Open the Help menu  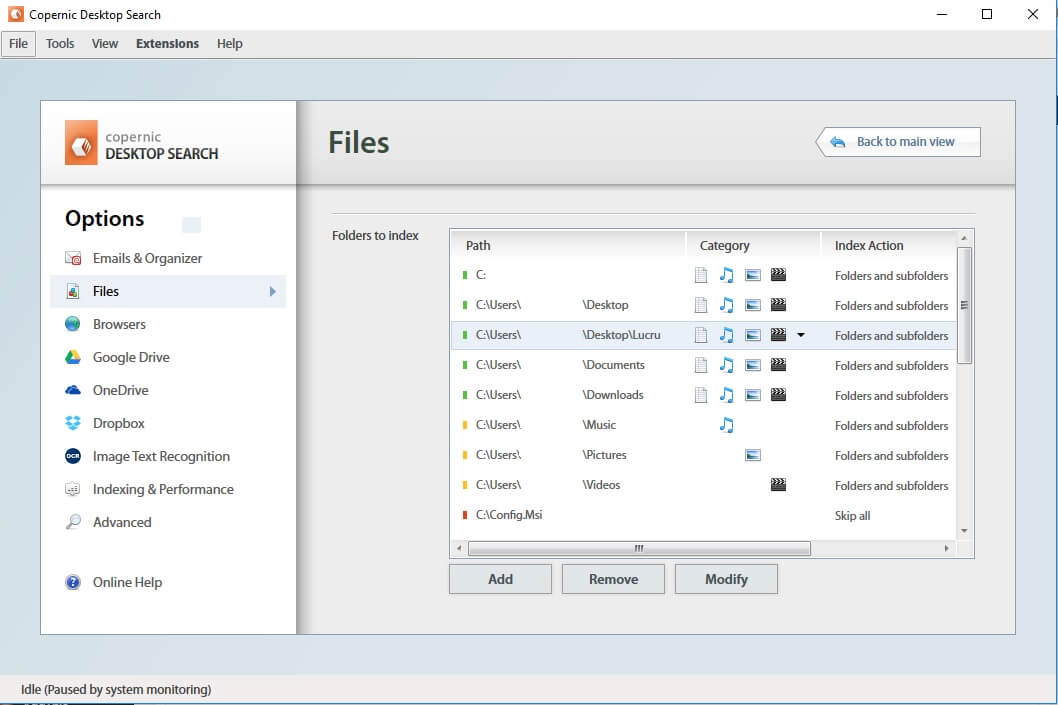229,44
